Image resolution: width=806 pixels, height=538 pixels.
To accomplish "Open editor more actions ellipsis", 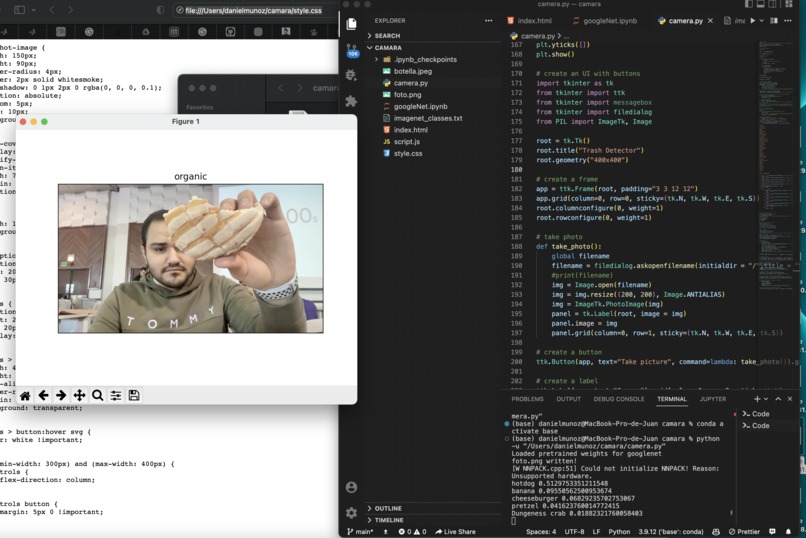I will (787, 21).
